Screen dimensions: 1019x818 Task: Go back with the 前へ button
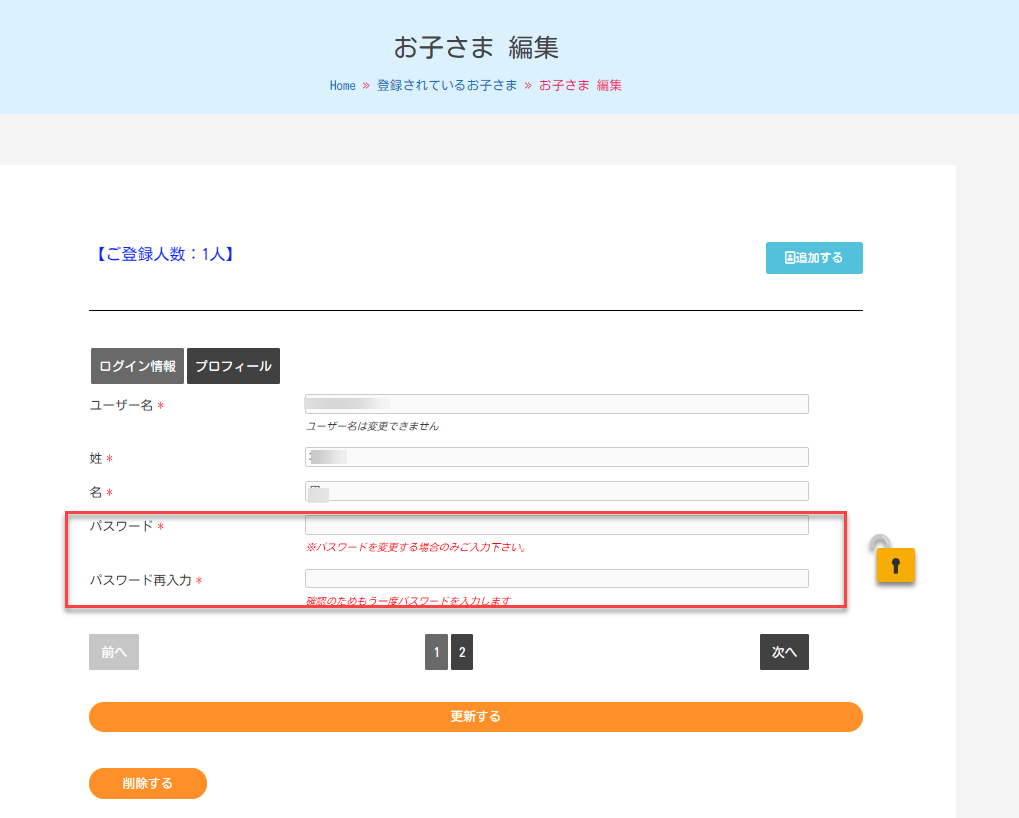114,652
